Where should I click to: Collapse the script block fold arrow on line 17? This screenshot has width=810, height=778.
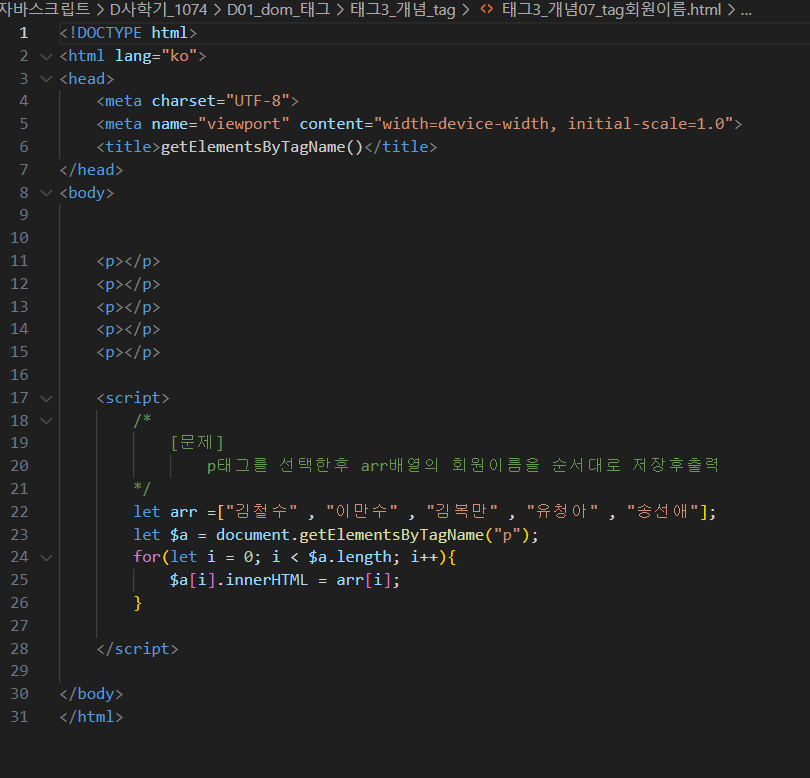tap(46, 398)
